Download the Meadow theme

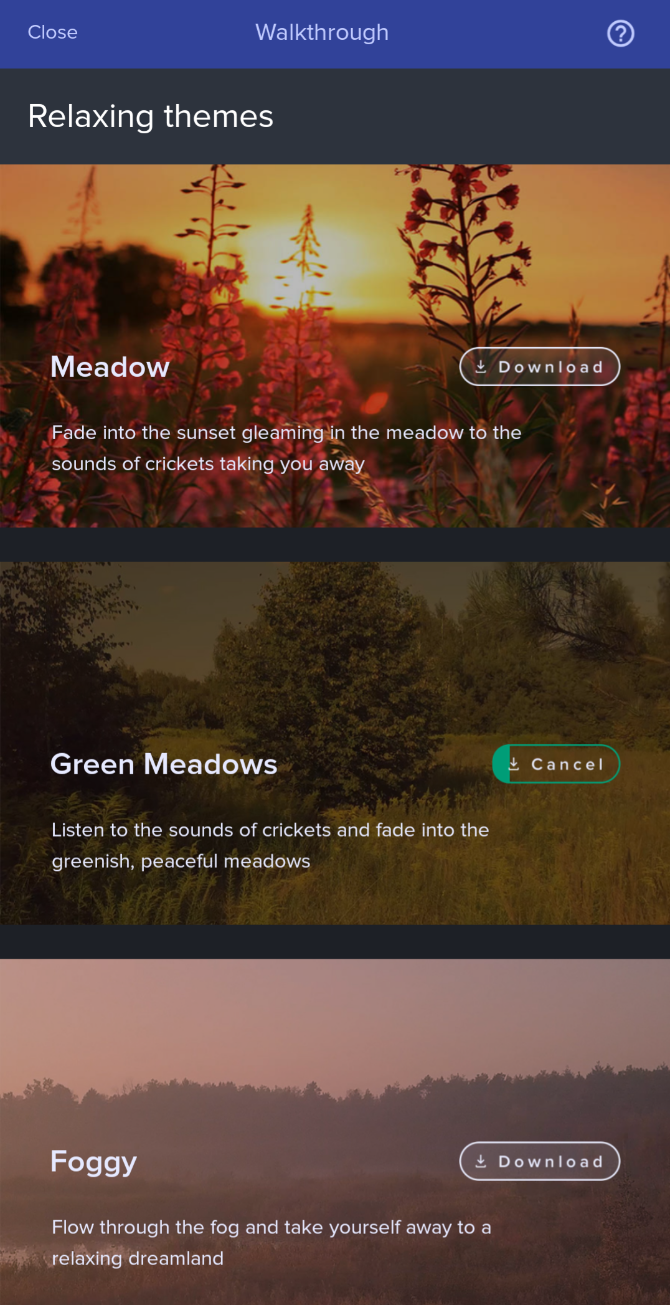point(540,367)
